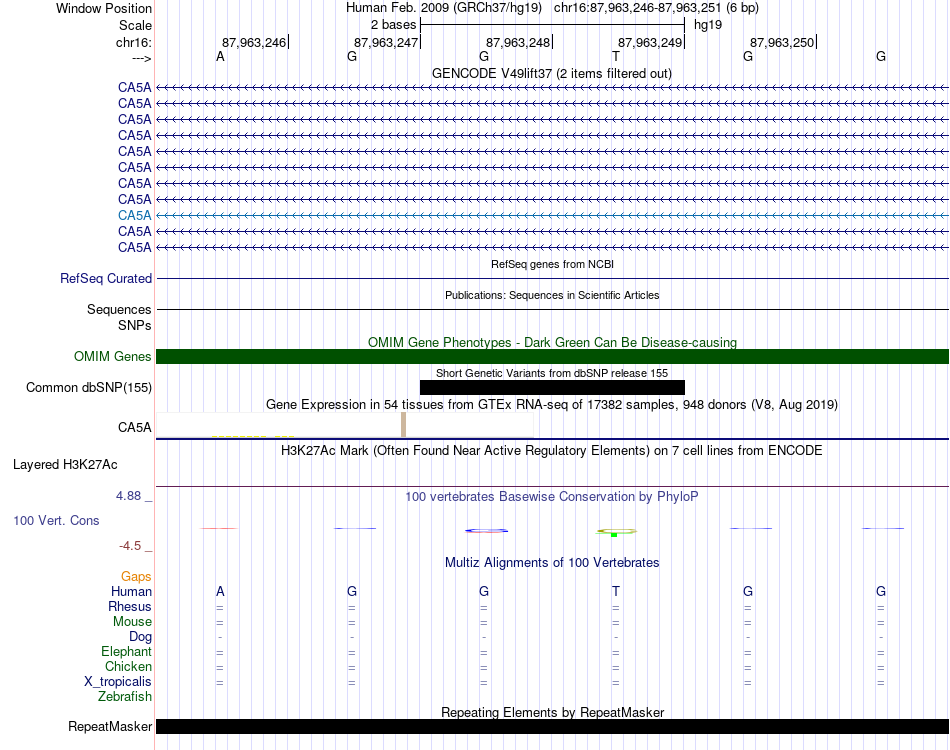The height and width of the screenshot is (750, 950).
Task: Click base A in the top sequence row
Action: coord(220,56)
